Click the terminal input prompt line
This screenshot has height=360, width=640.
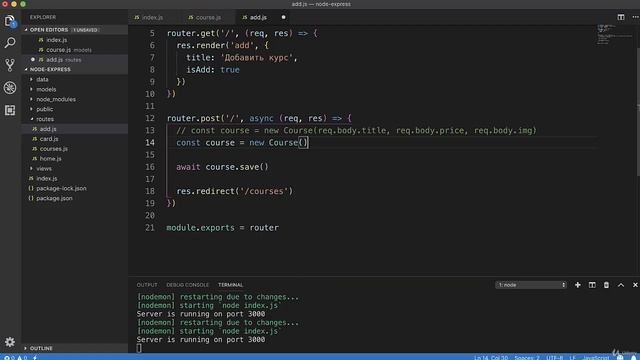139,348
